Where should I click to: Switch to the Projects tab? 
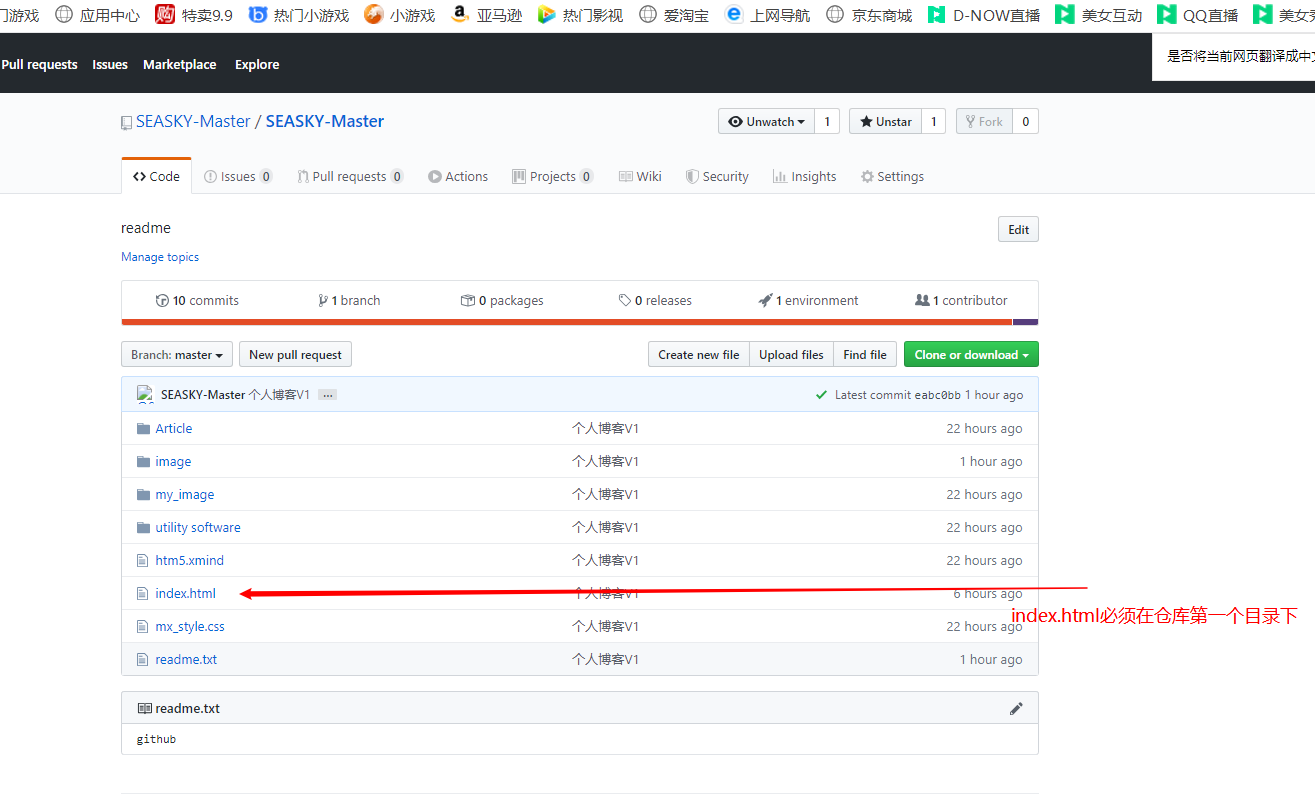click(552, 176)
